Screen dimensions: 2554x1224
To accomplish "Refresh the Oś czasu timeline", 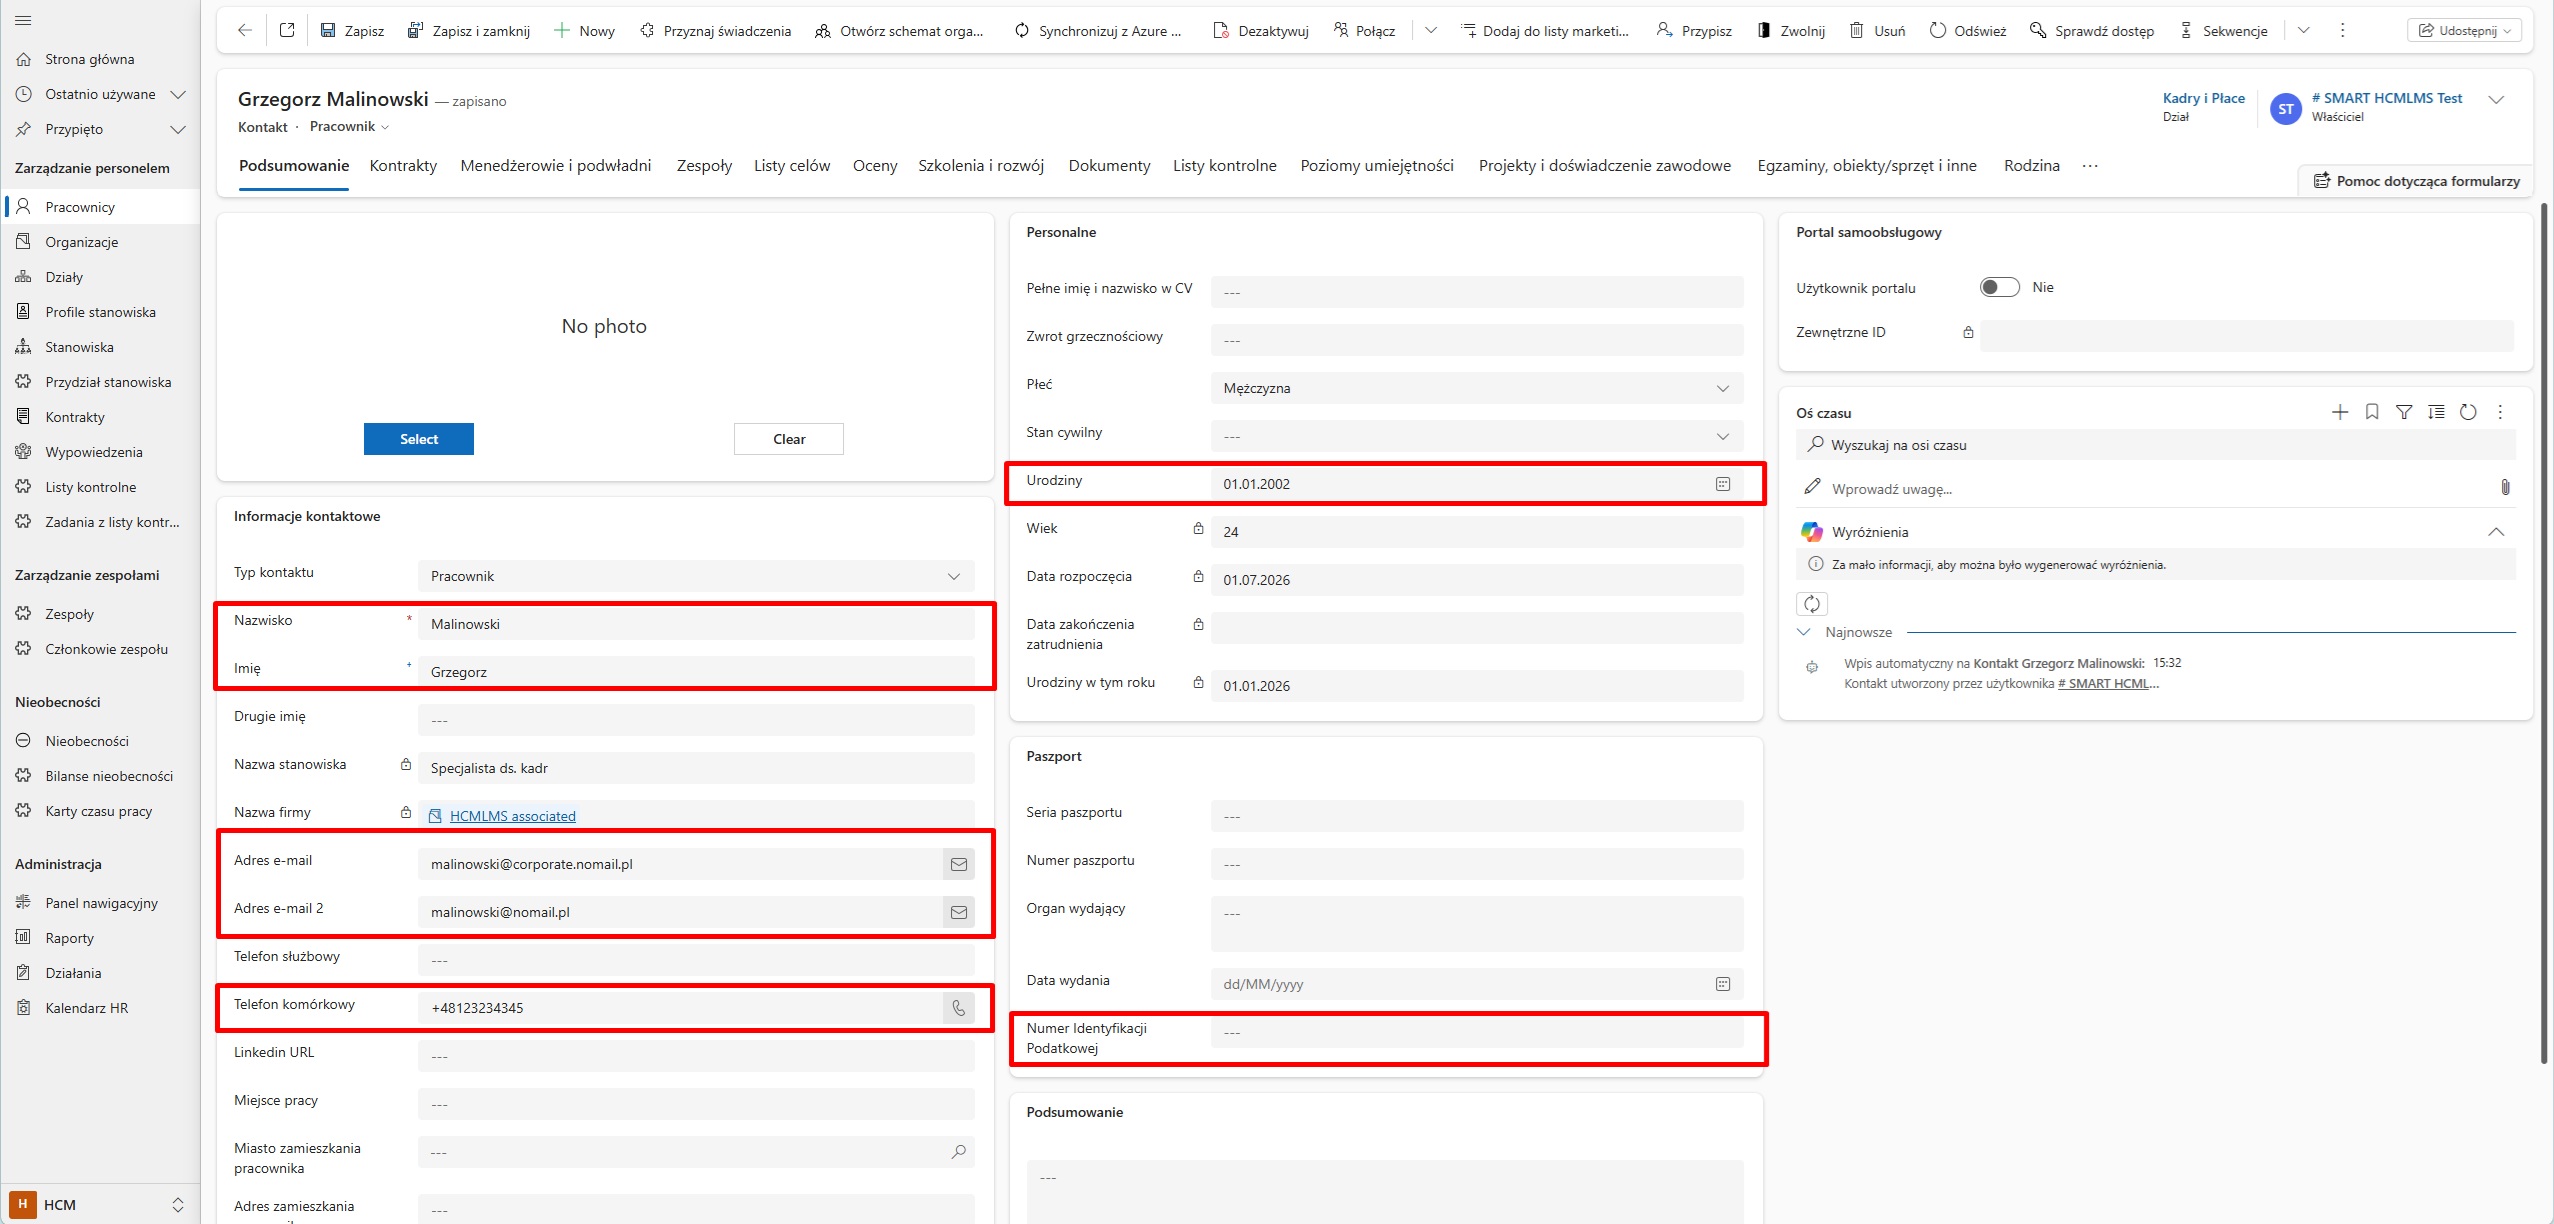I will coord(2468,412).
